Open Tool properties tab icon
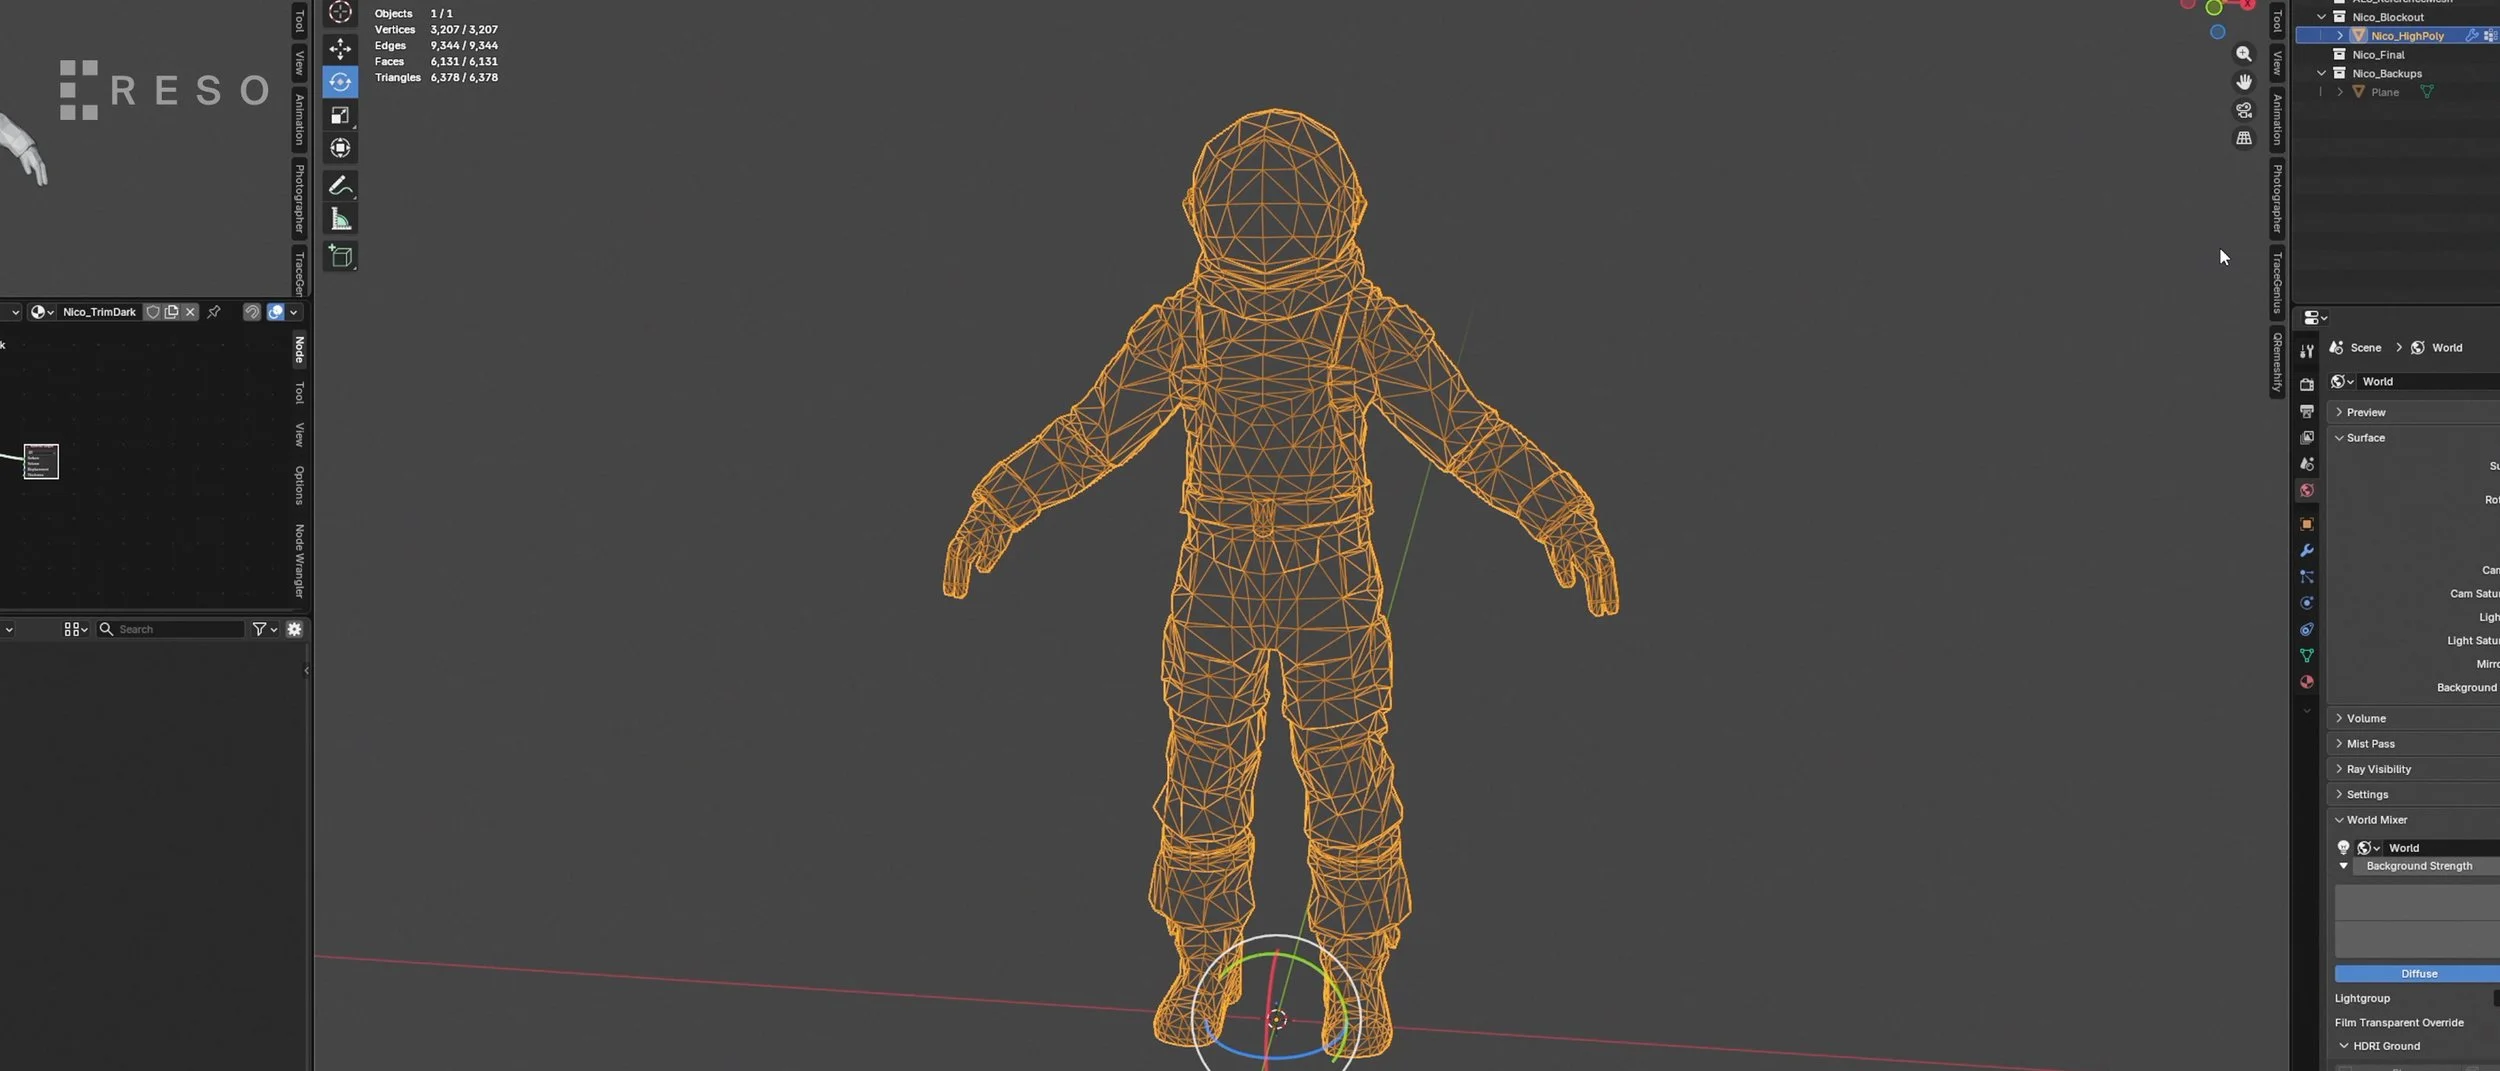Screen dimensions: 2500x1071 [x=2306, y=352]
